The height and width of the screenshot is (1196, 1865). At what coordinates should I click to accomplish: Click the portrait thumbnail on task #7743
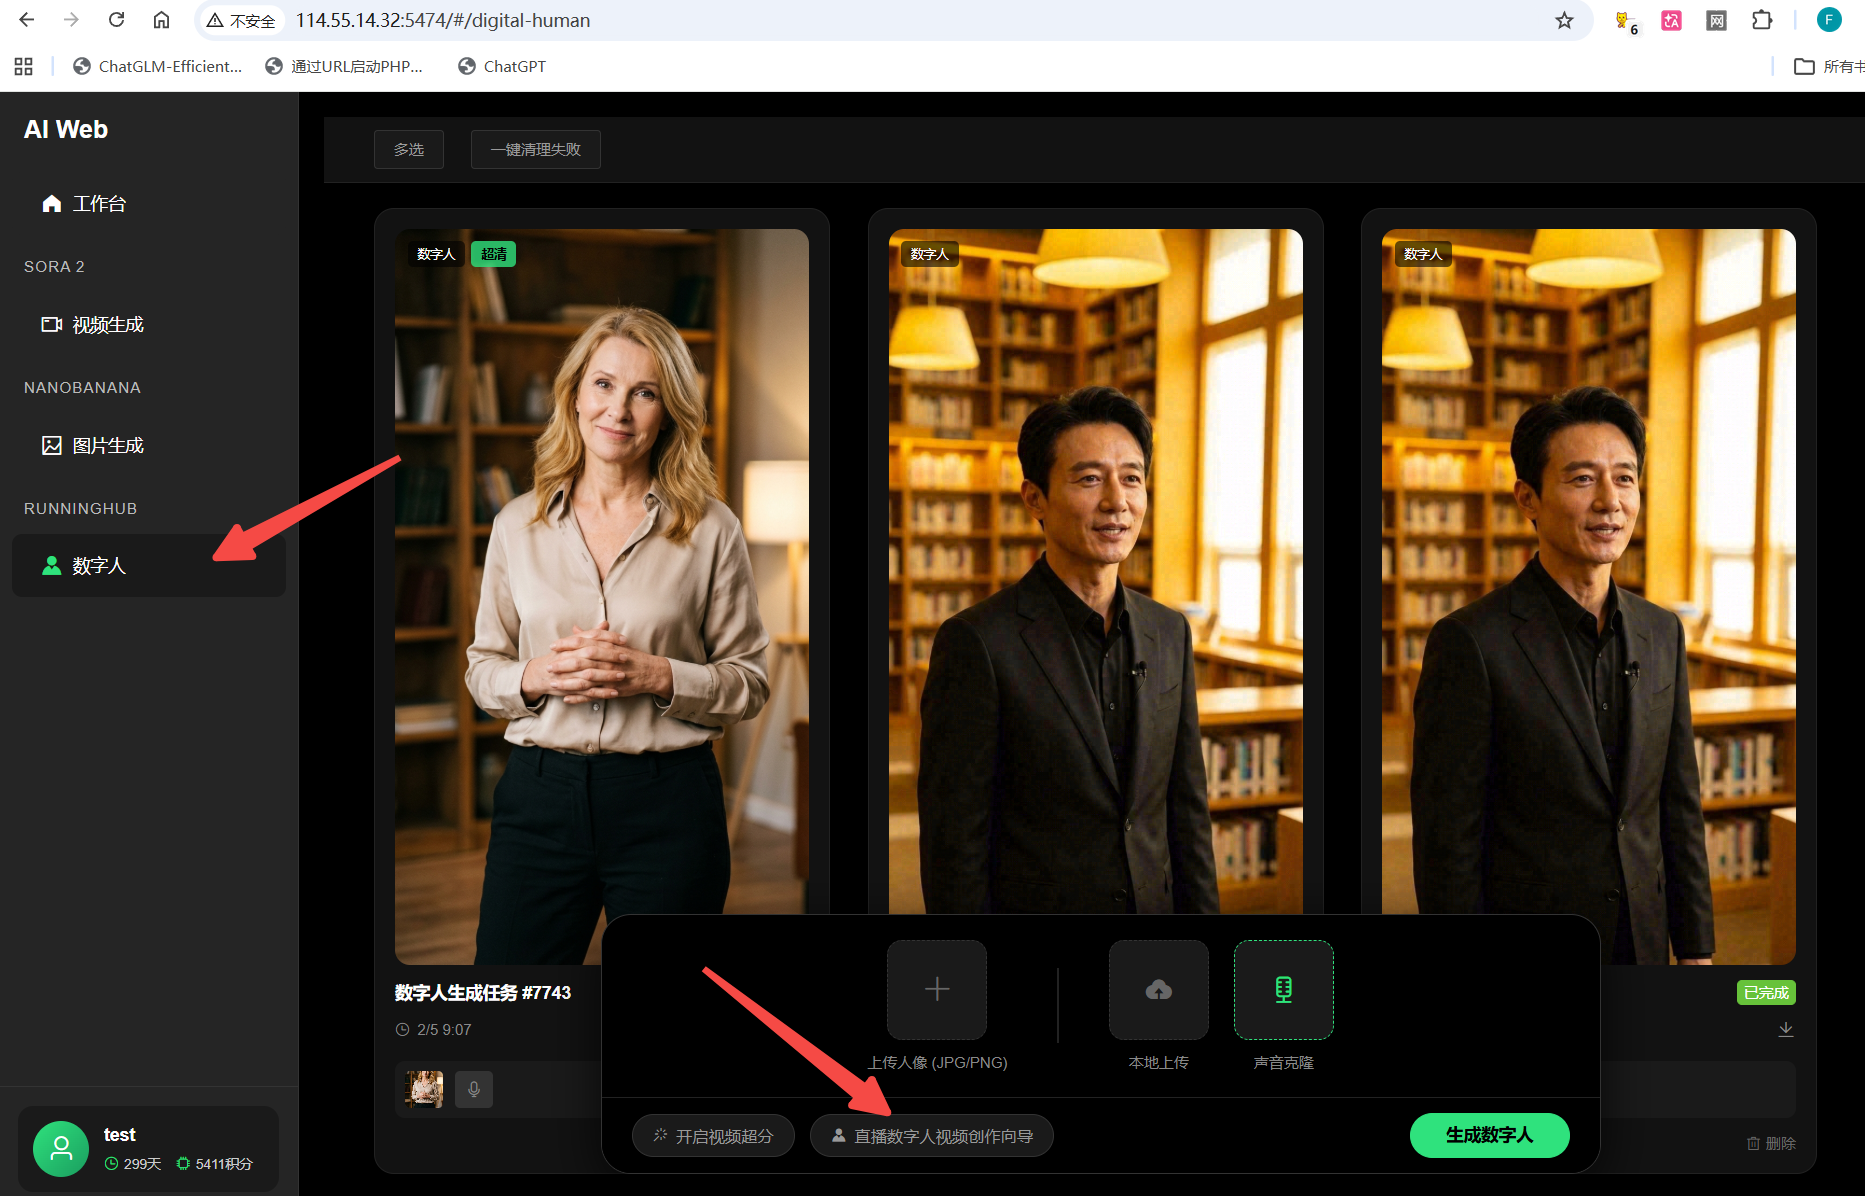[x=424, y=1089]
